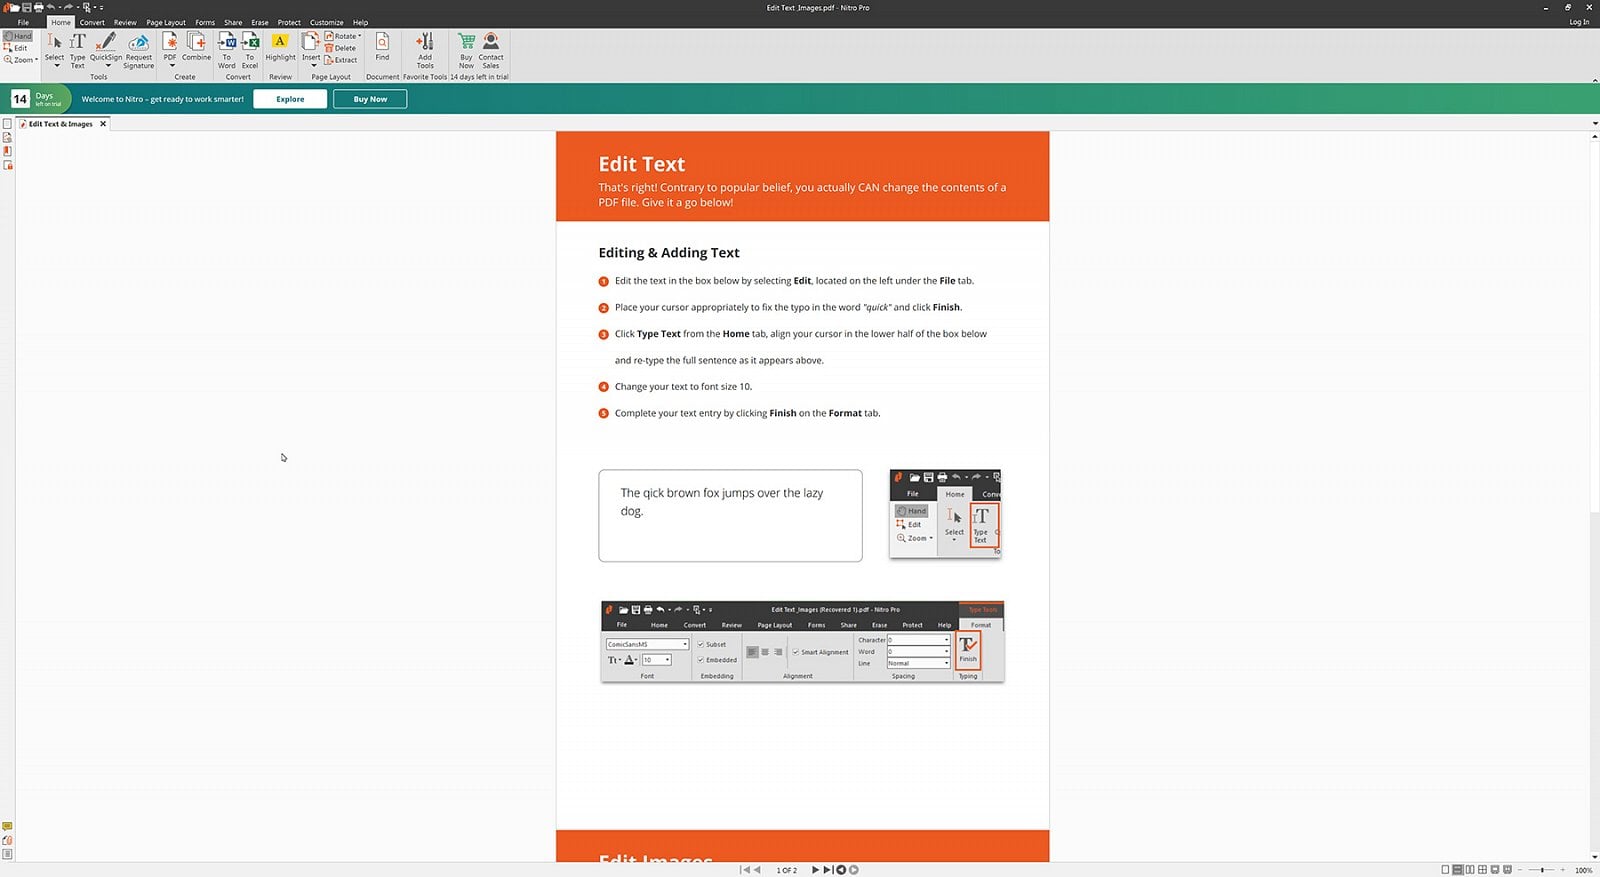1600x877 pixels.
Task: Open the Comments panel at bottom left
Action: 7,827
